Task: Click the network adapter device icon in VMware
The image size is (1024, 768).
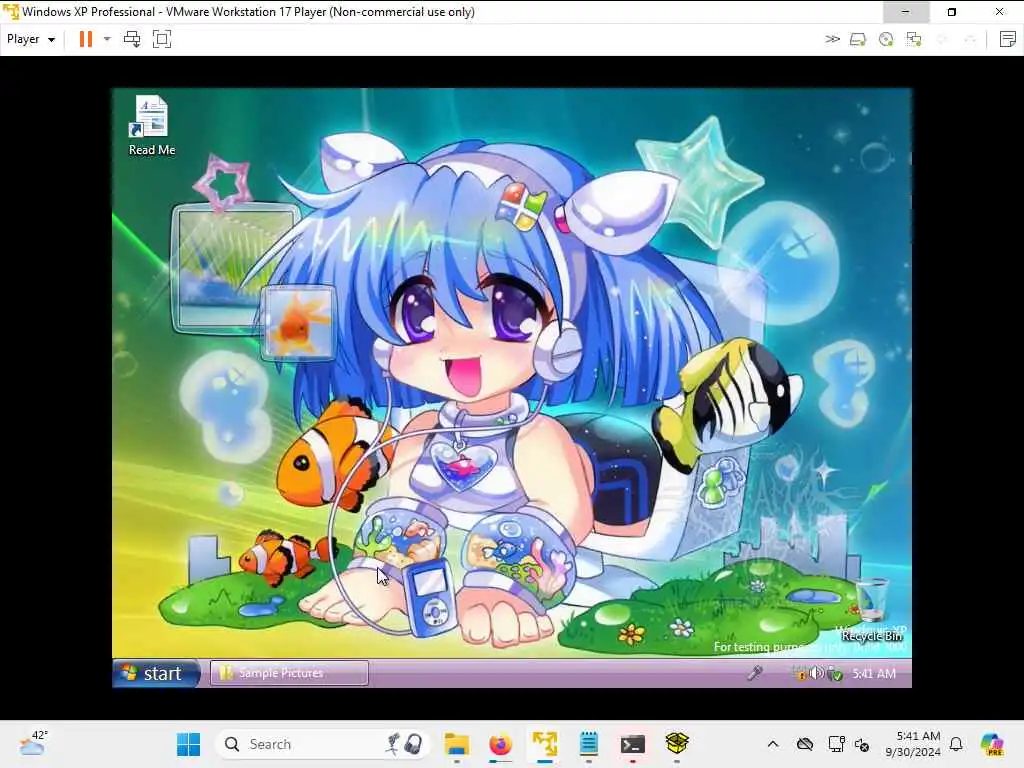Action: 914,39
